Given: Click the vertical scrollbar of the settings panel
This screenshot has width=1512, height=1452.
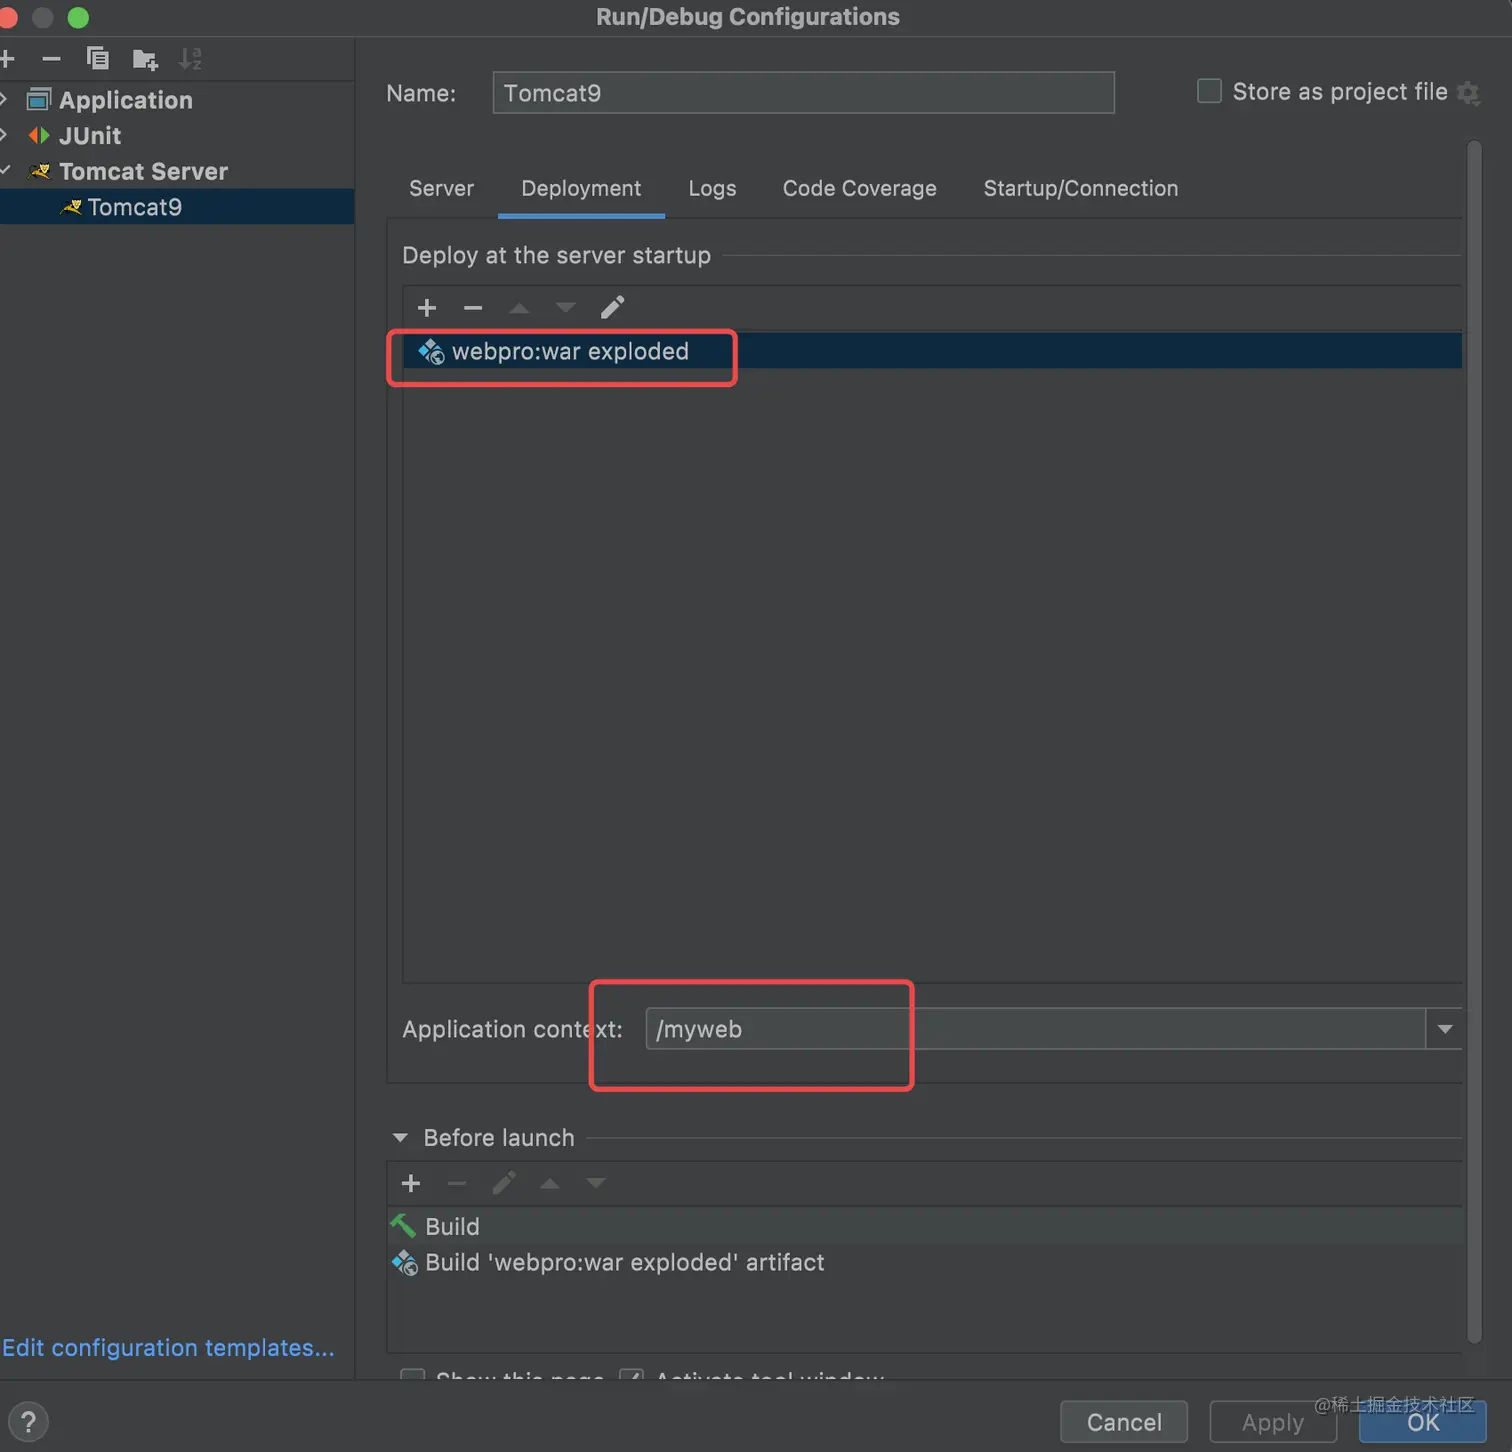Looking at the screenshot, I should (x=1473, y=742).
